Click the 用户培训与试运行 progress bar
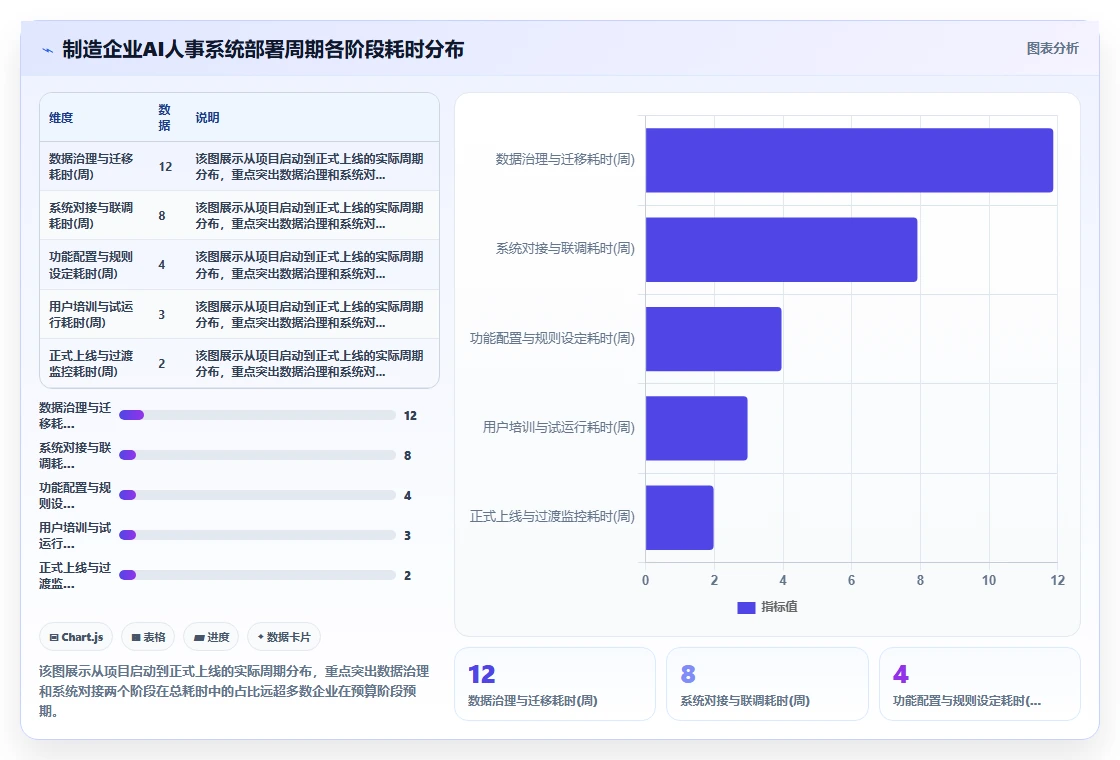 [x=257, y=535]
